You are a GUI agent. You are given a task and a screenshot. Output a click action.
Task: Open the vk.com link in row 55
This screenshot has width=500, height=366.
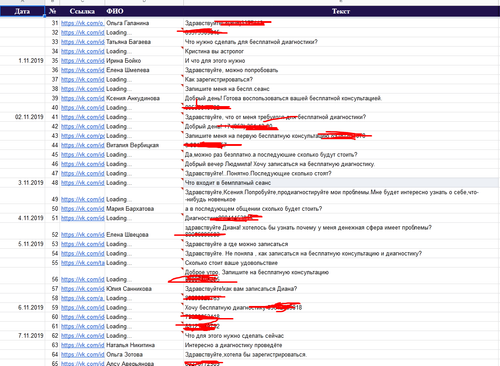click(x=83, y=263)
